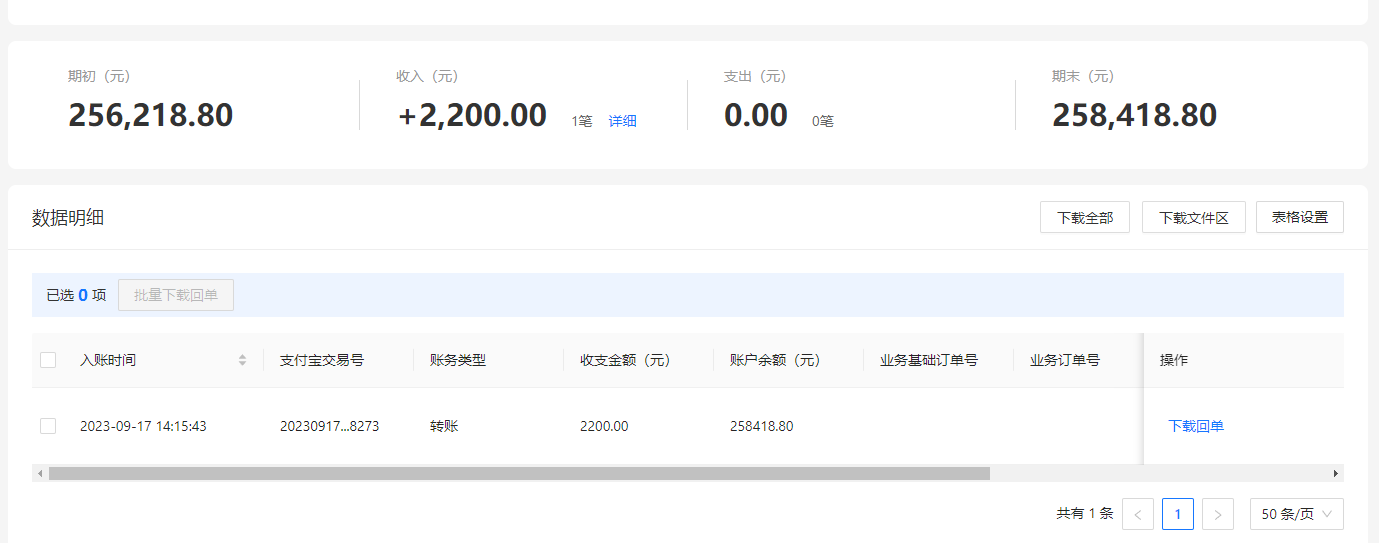Go to the next page arrow
This screenshot has width=1379, height=543.
(x=1217, y=514)
